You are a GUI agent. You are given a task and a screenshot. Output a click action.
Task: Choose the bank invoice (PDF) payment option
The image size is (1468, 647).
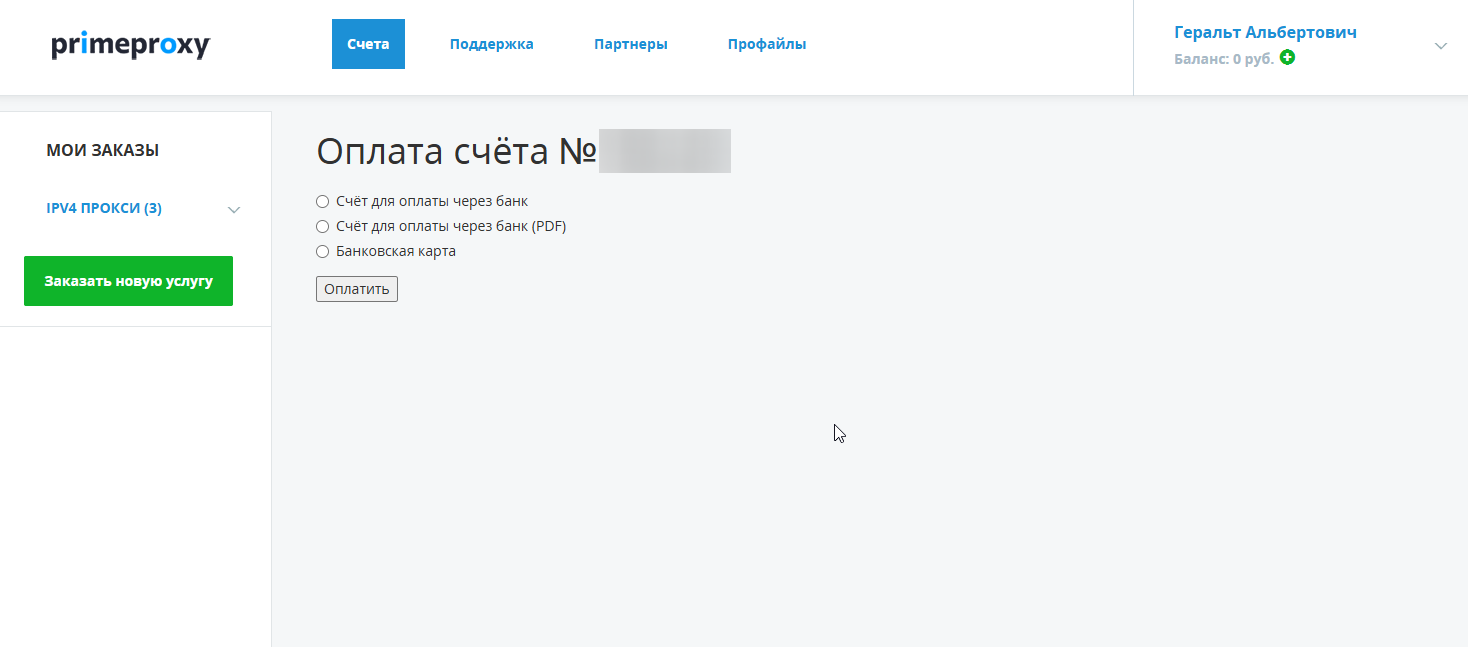322,226
